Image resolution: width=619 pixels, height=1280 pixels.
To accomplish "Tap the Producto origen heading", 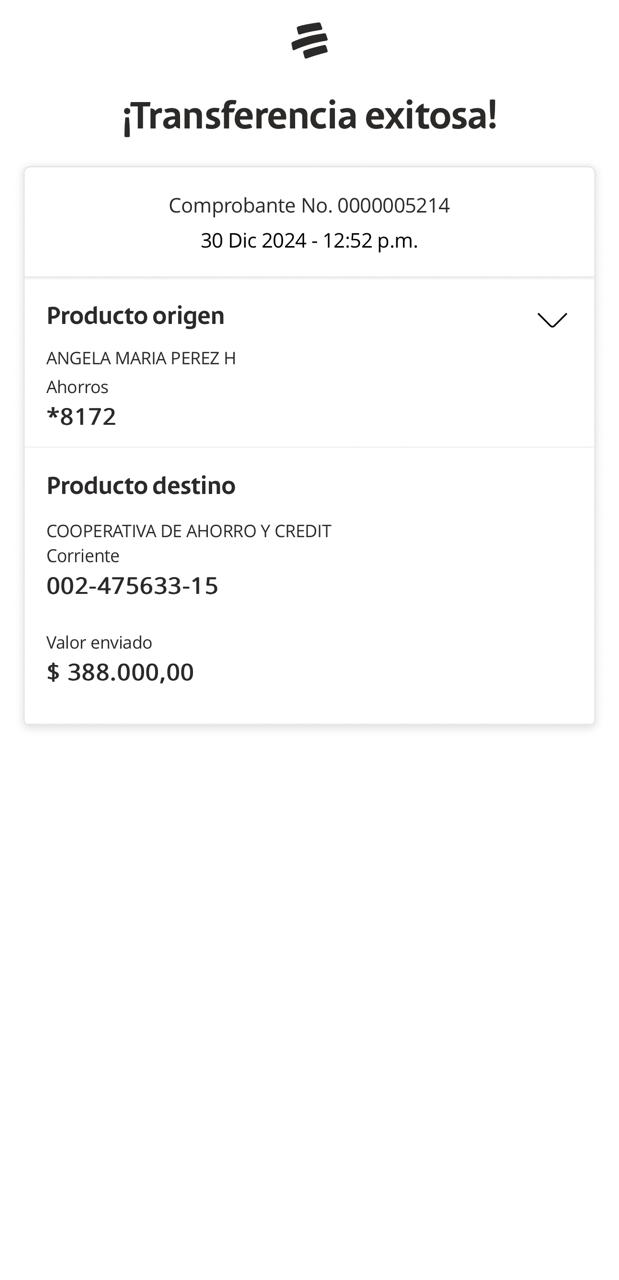I will (135, 315).
